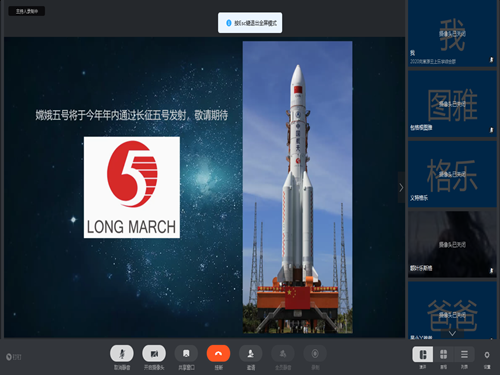Click the 全员静音 mute-all icon
The image size is (500, 375).
[283, 354]
